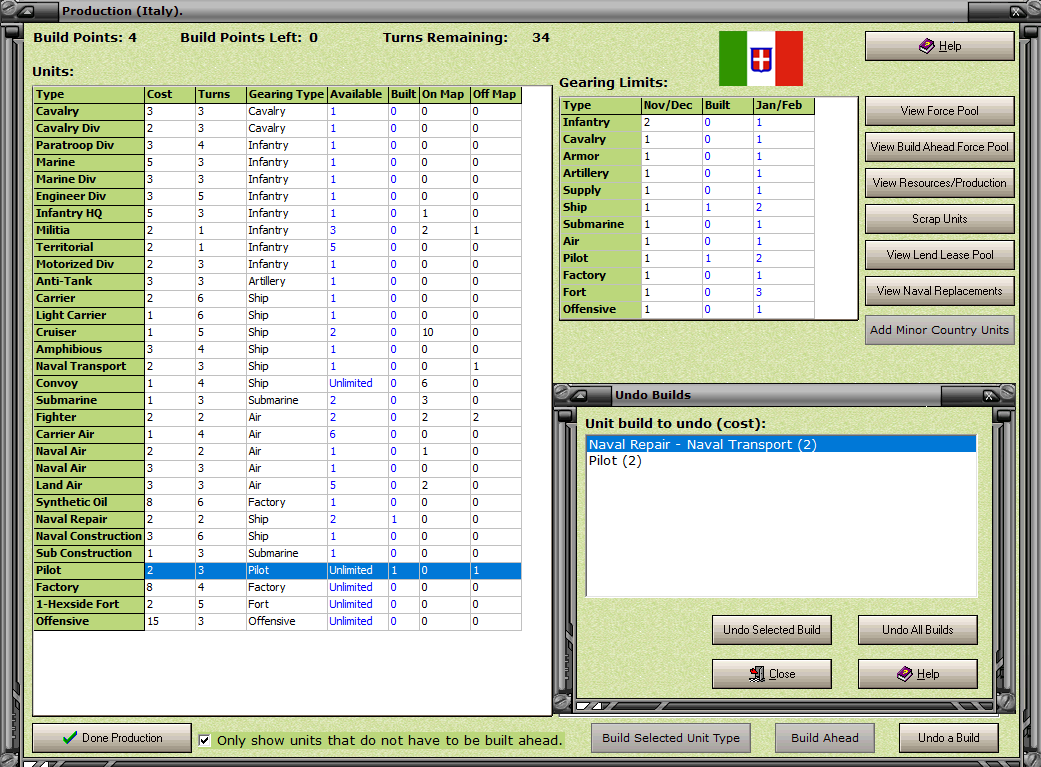This screenshot has width=1041, height=767.
Task: Select the Engineer Div unit row
Action: (278, 197)
